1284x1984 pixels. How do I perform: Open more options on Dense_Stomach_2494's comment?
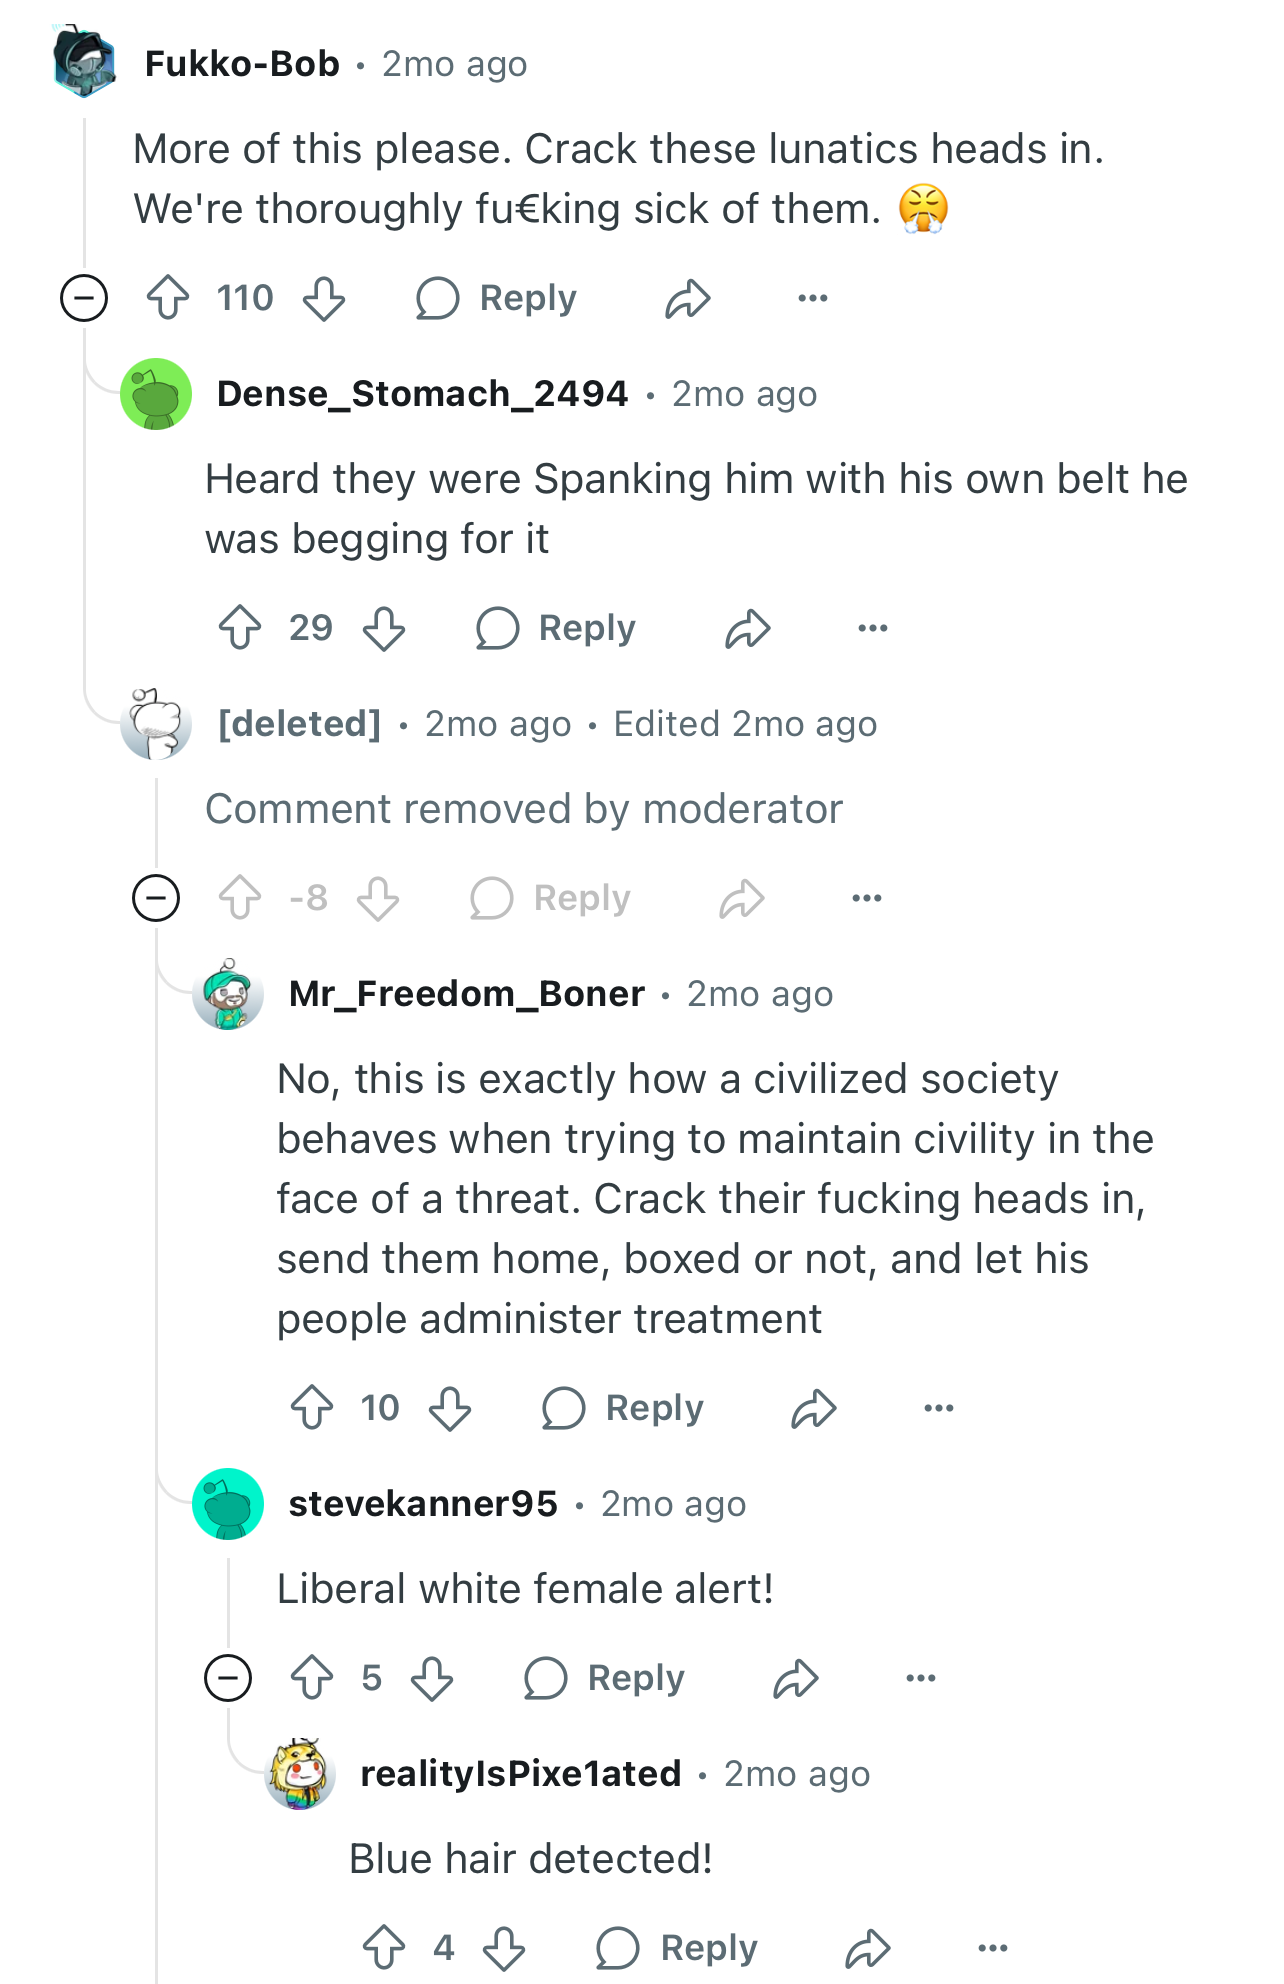pos(873,628)
